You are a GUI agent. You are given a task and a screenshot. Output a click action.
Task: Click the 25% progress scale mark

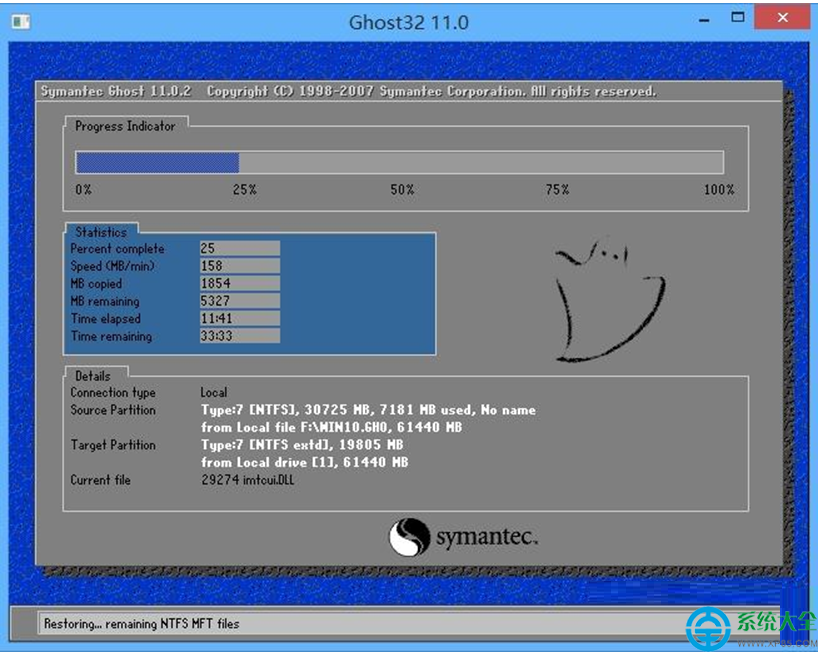(244, 189)
